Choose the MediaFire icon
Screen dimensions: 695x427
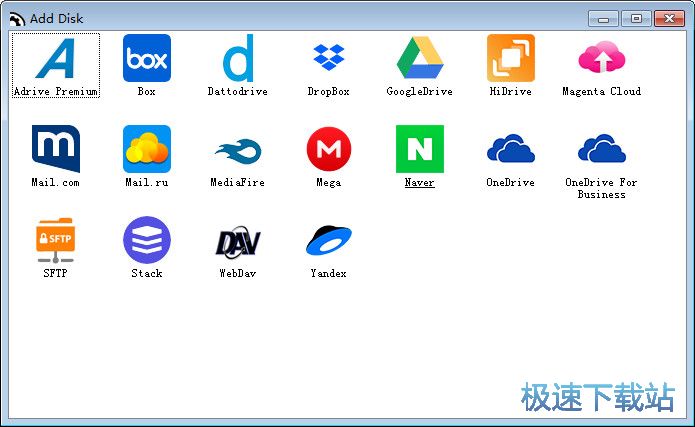(238, 150)
